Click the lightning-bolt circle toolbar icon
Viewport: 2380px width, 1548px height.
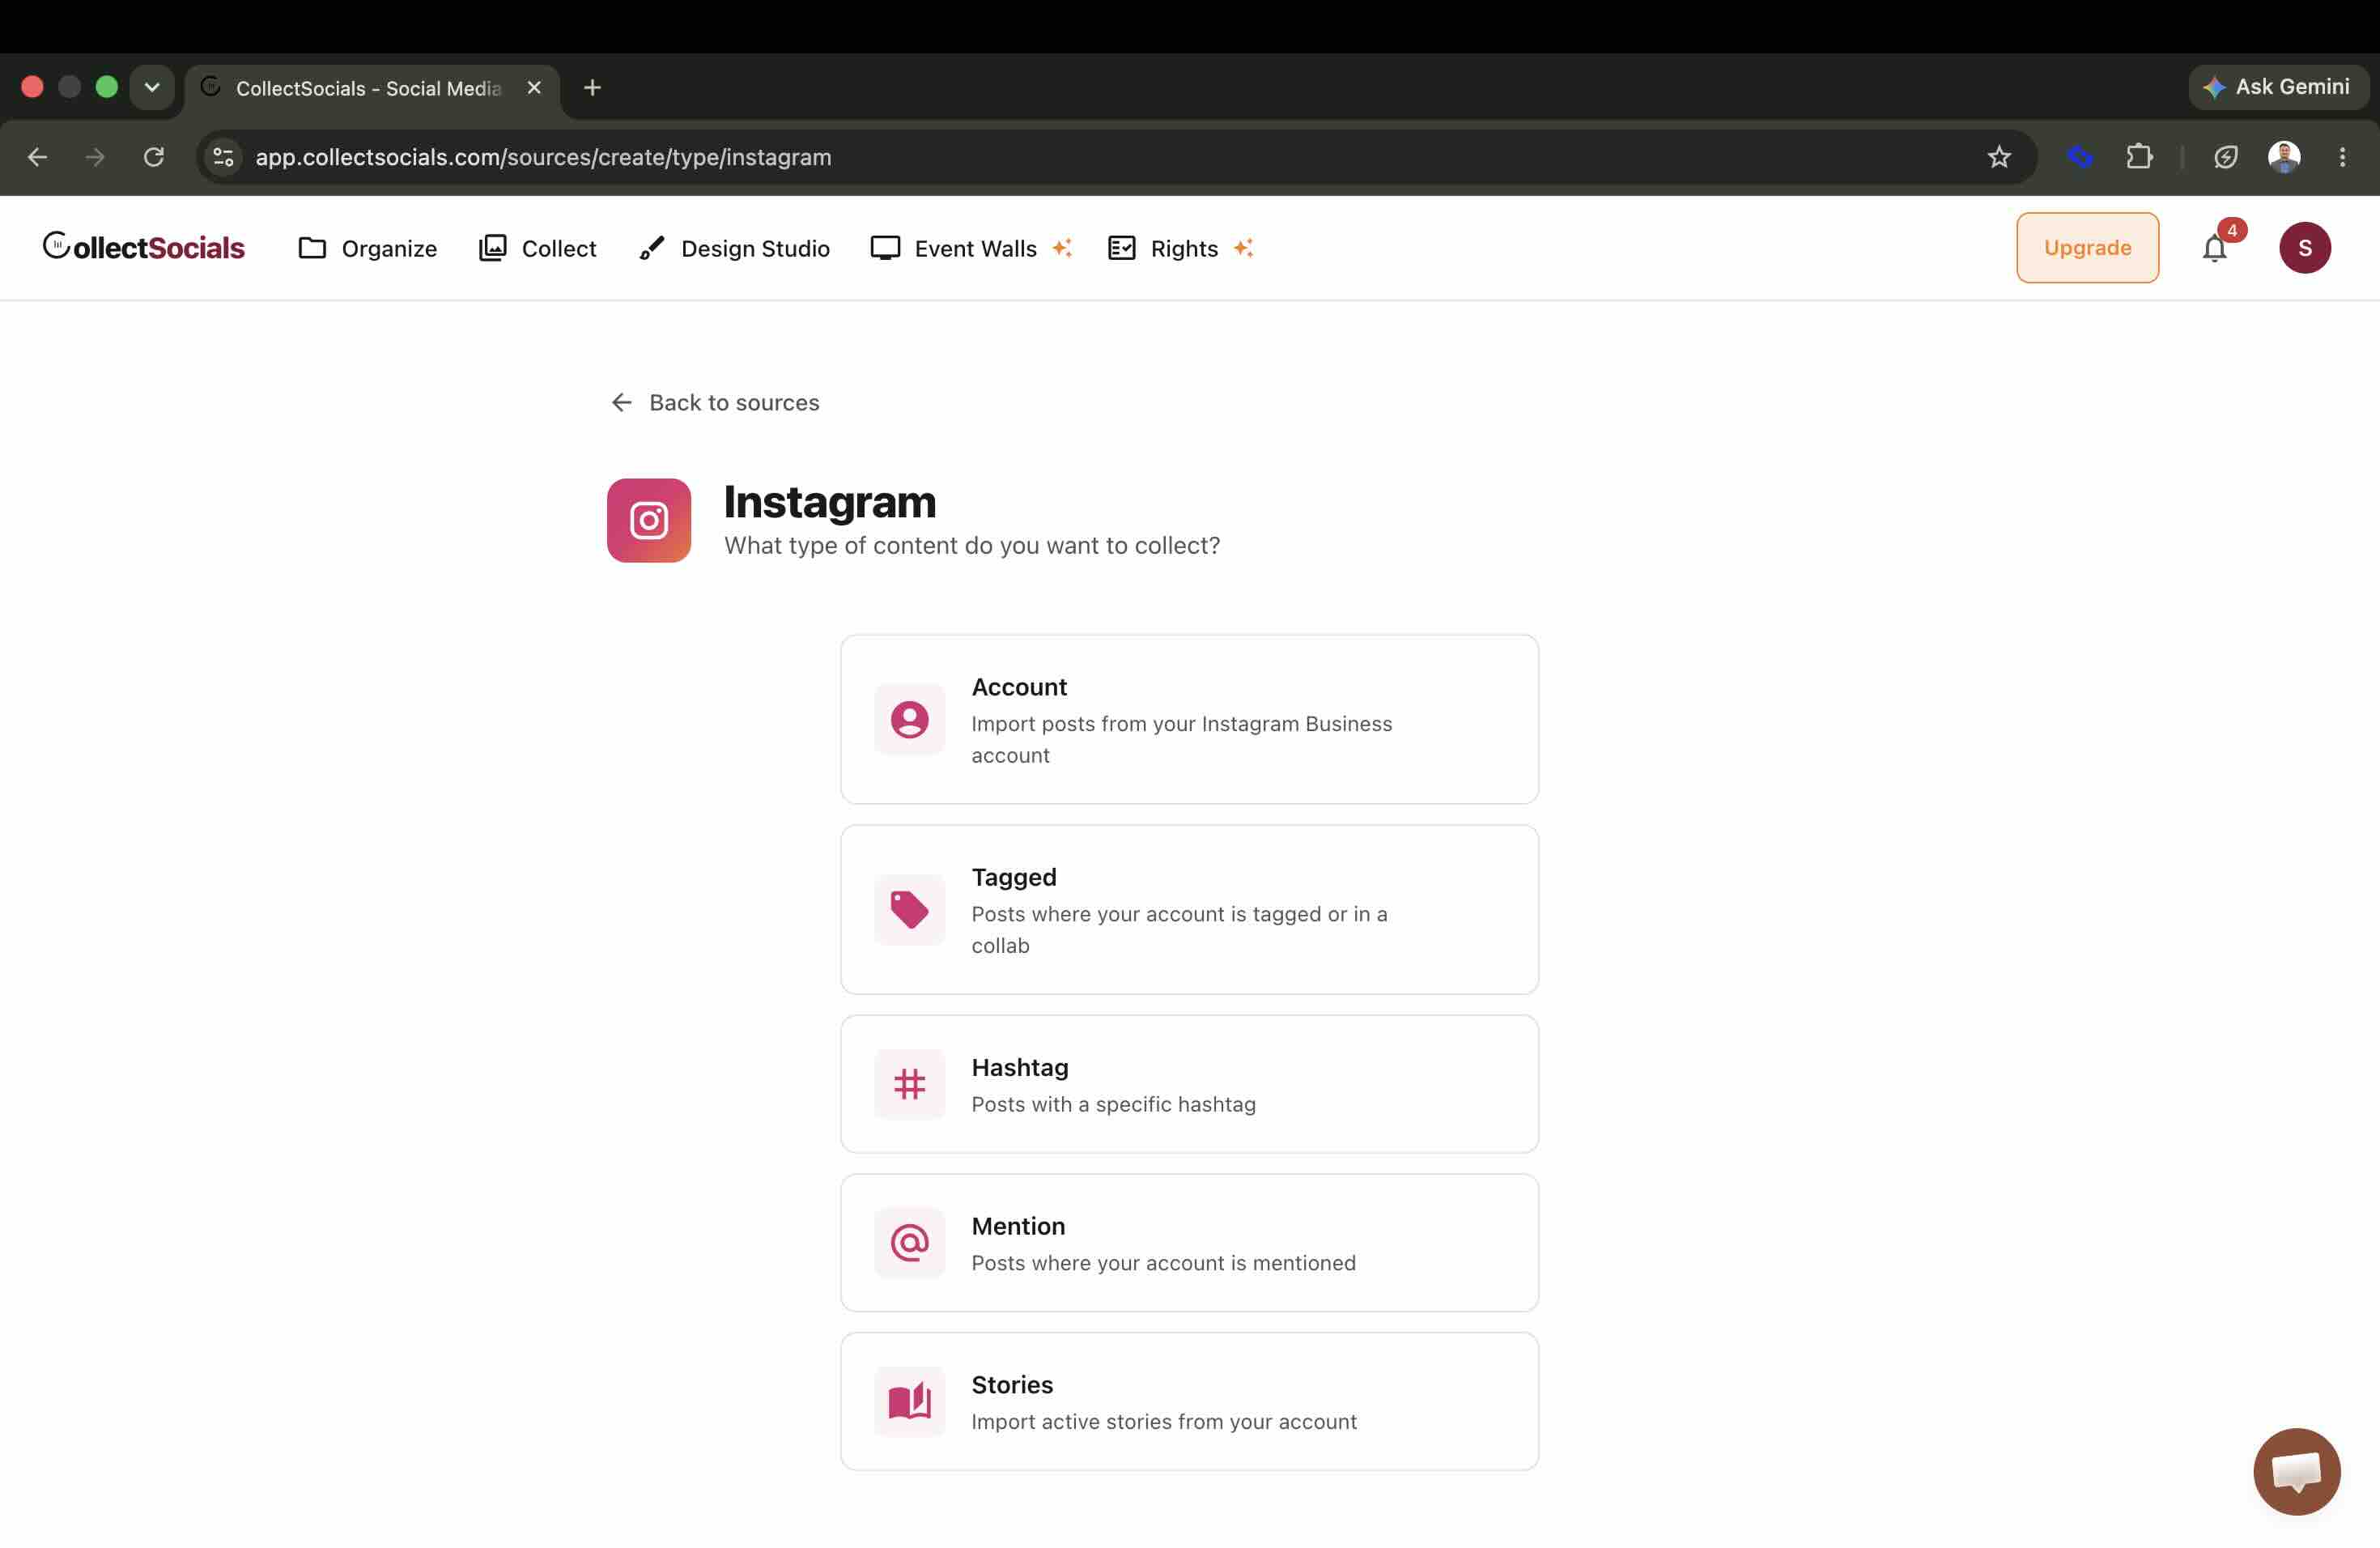[x=2225, y=157]
